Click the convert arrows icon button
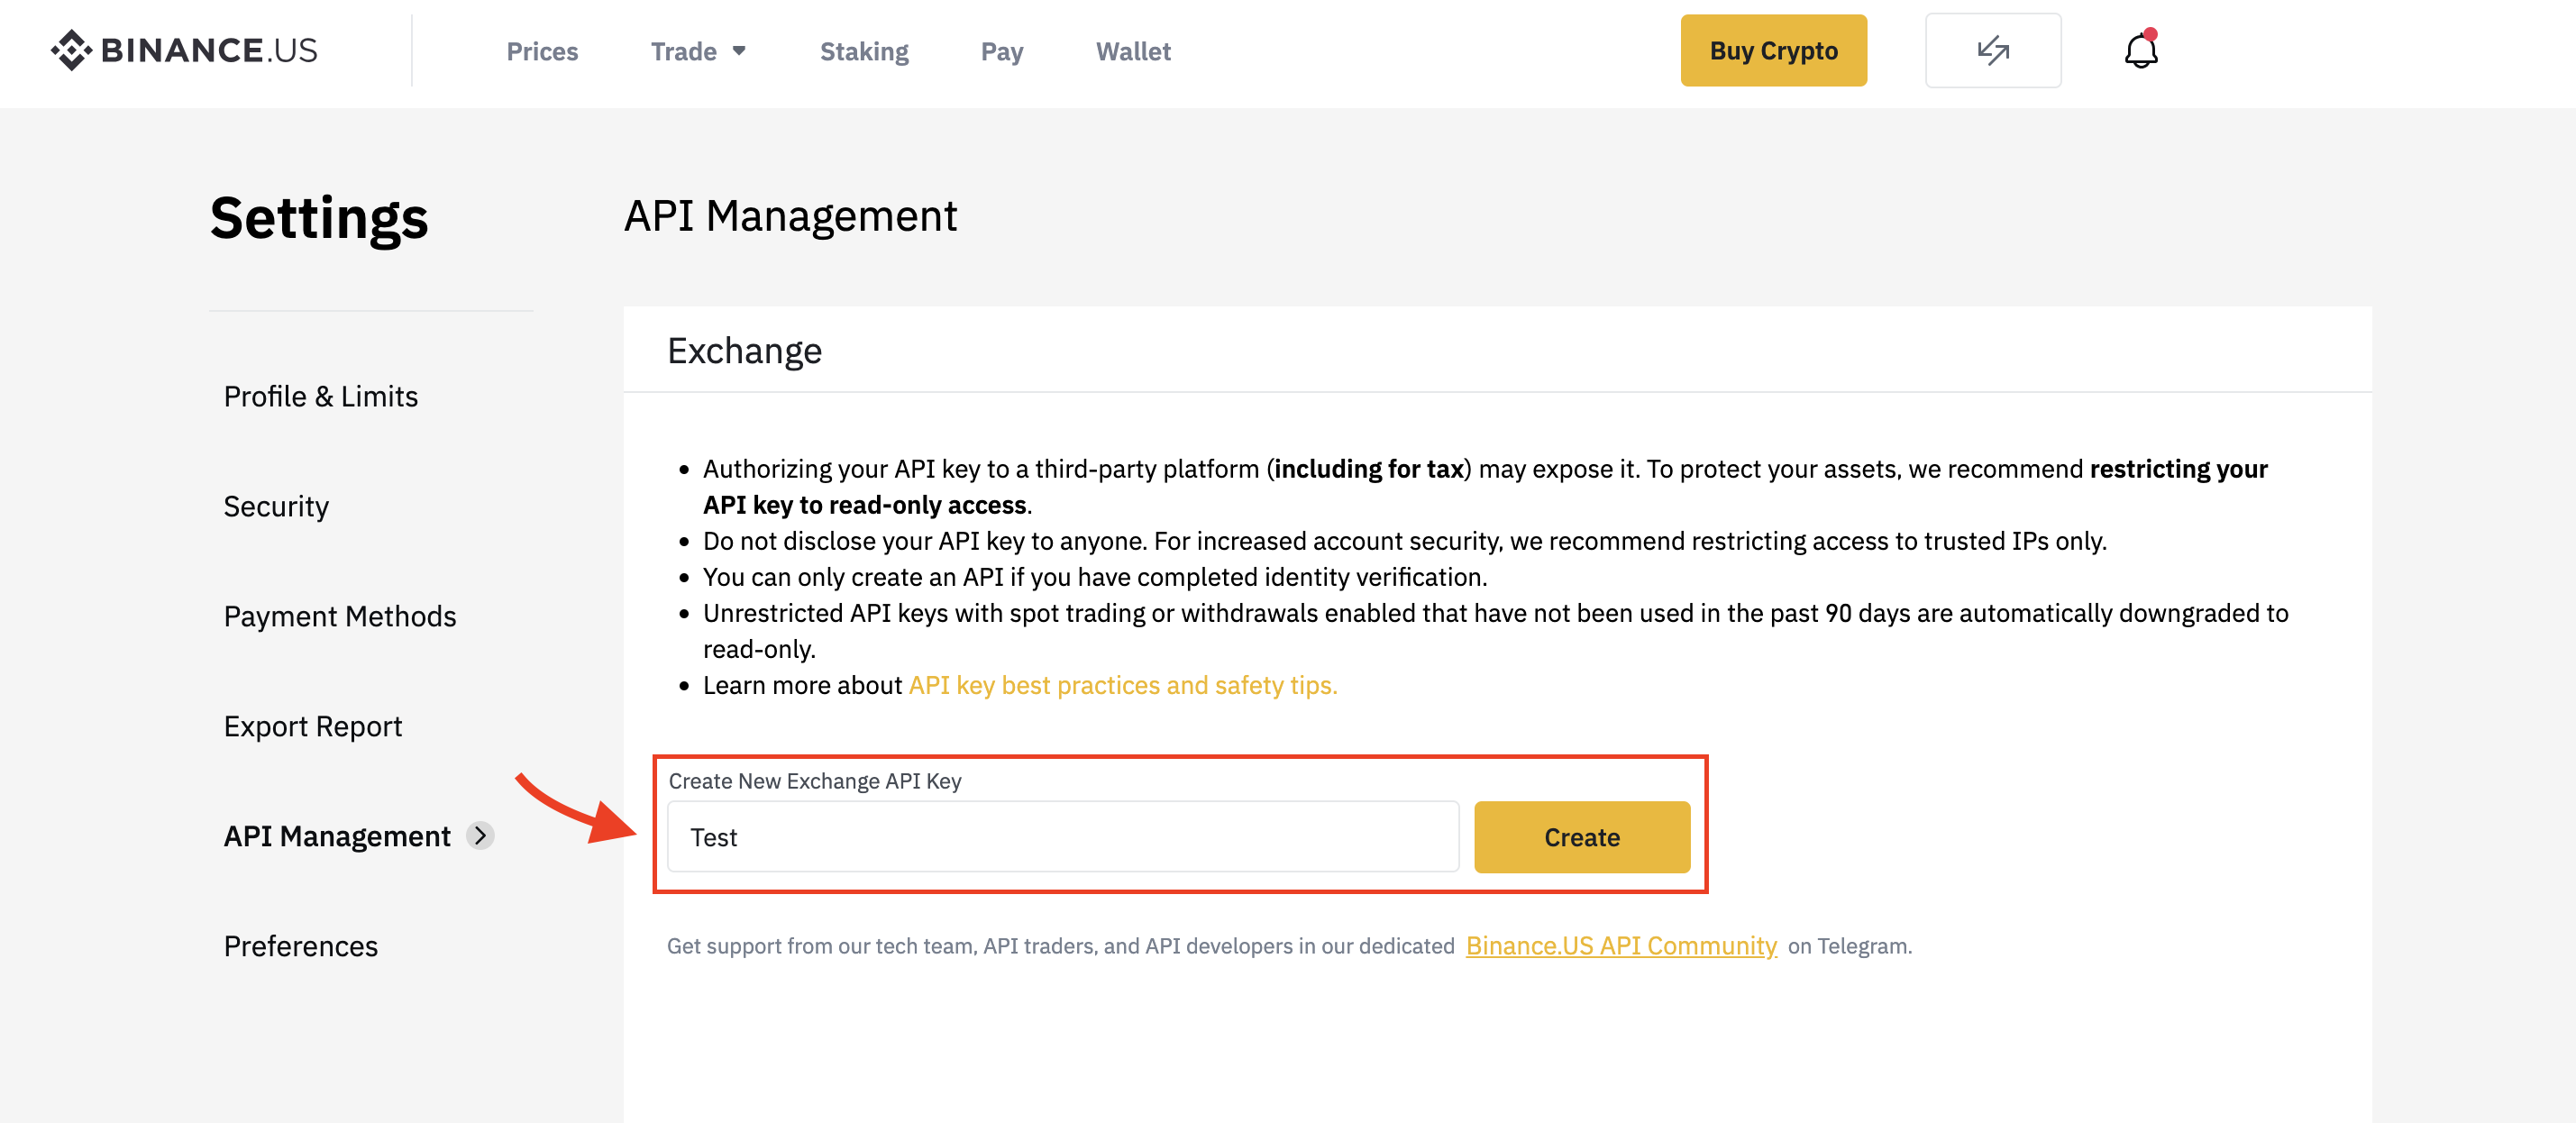The height and width of the screenshot is (1123, 2576). [x=1992, y=50]
